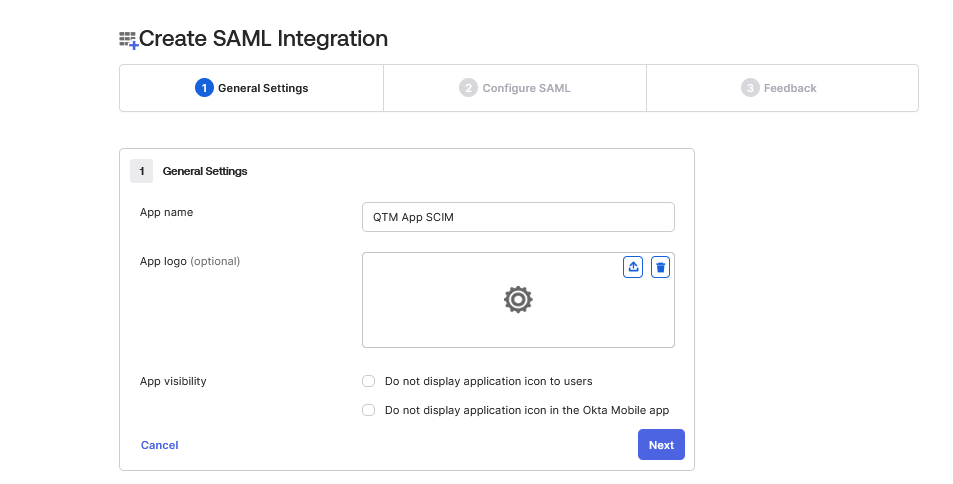The width and height of the screenshot is (953, 484).
Task: Click the Next button
Action: point(661,444)
